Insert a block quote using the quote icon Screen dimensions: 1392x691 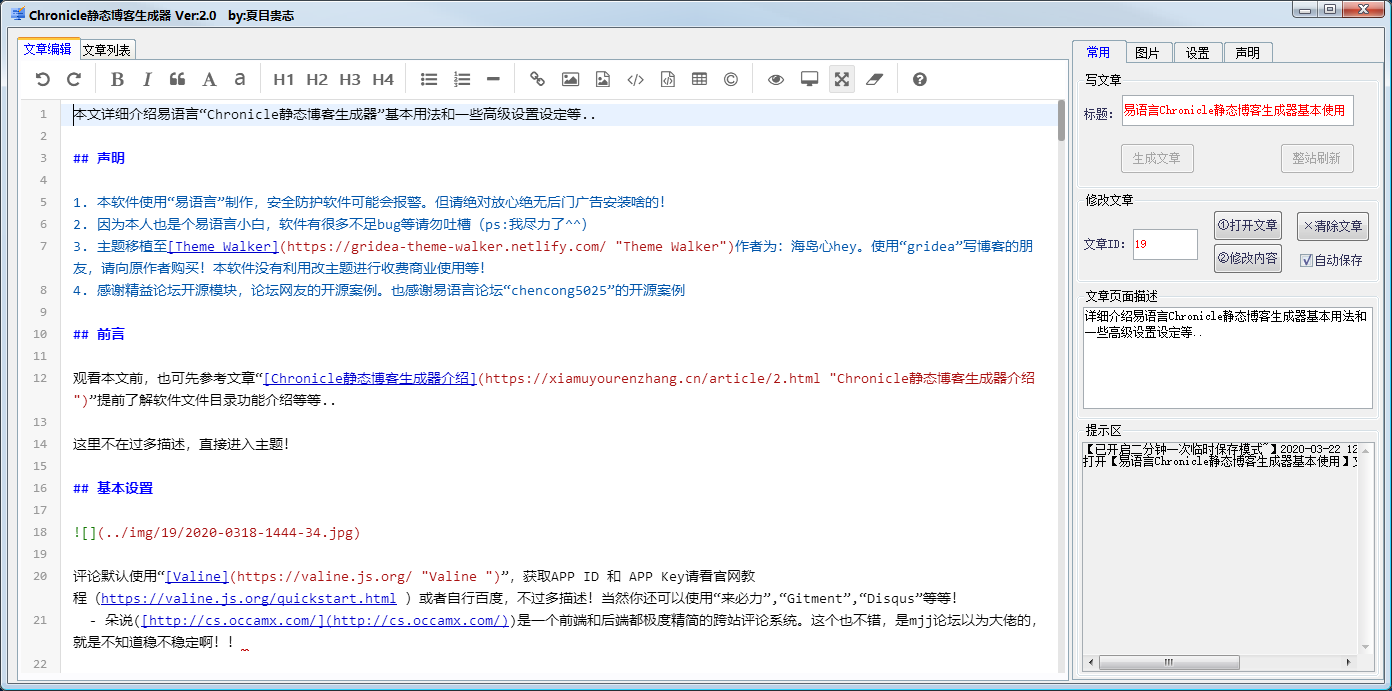point(178,80)
